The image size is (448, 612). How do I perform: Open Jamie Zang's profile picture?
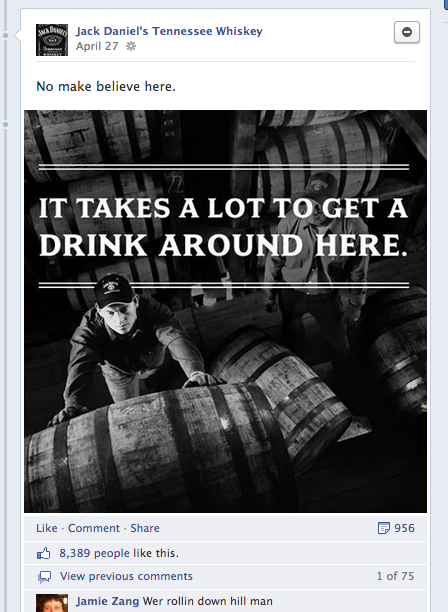point(52,603)
